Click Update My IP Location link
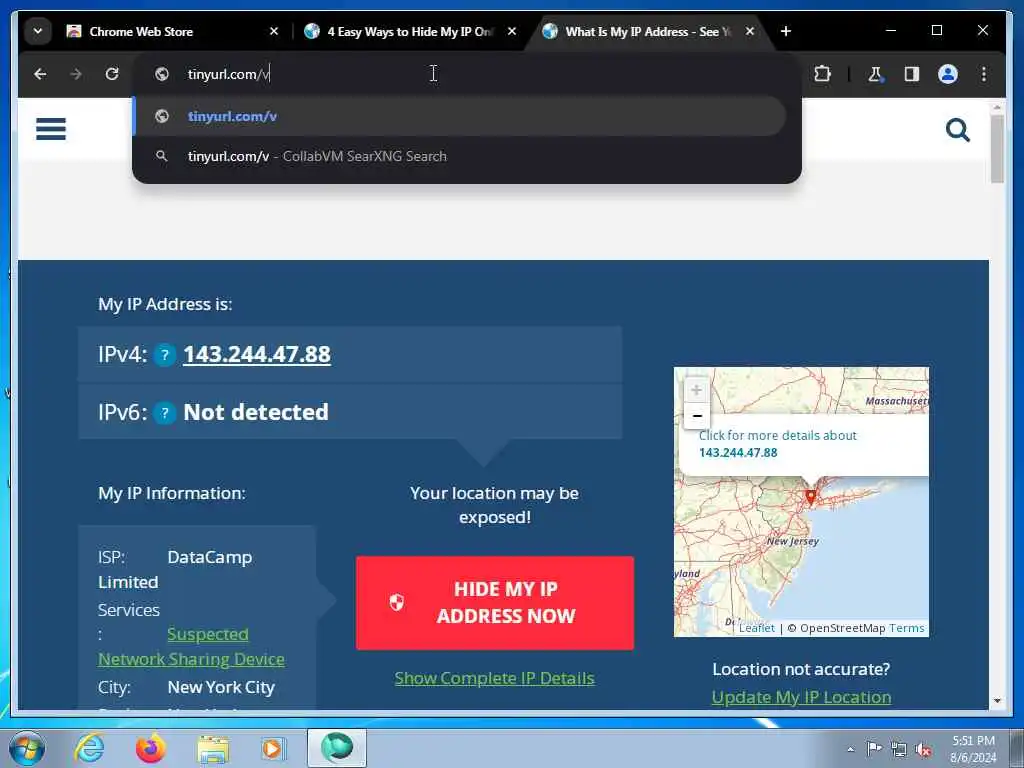Screen dimensions: 1024x768 [801, 697]
